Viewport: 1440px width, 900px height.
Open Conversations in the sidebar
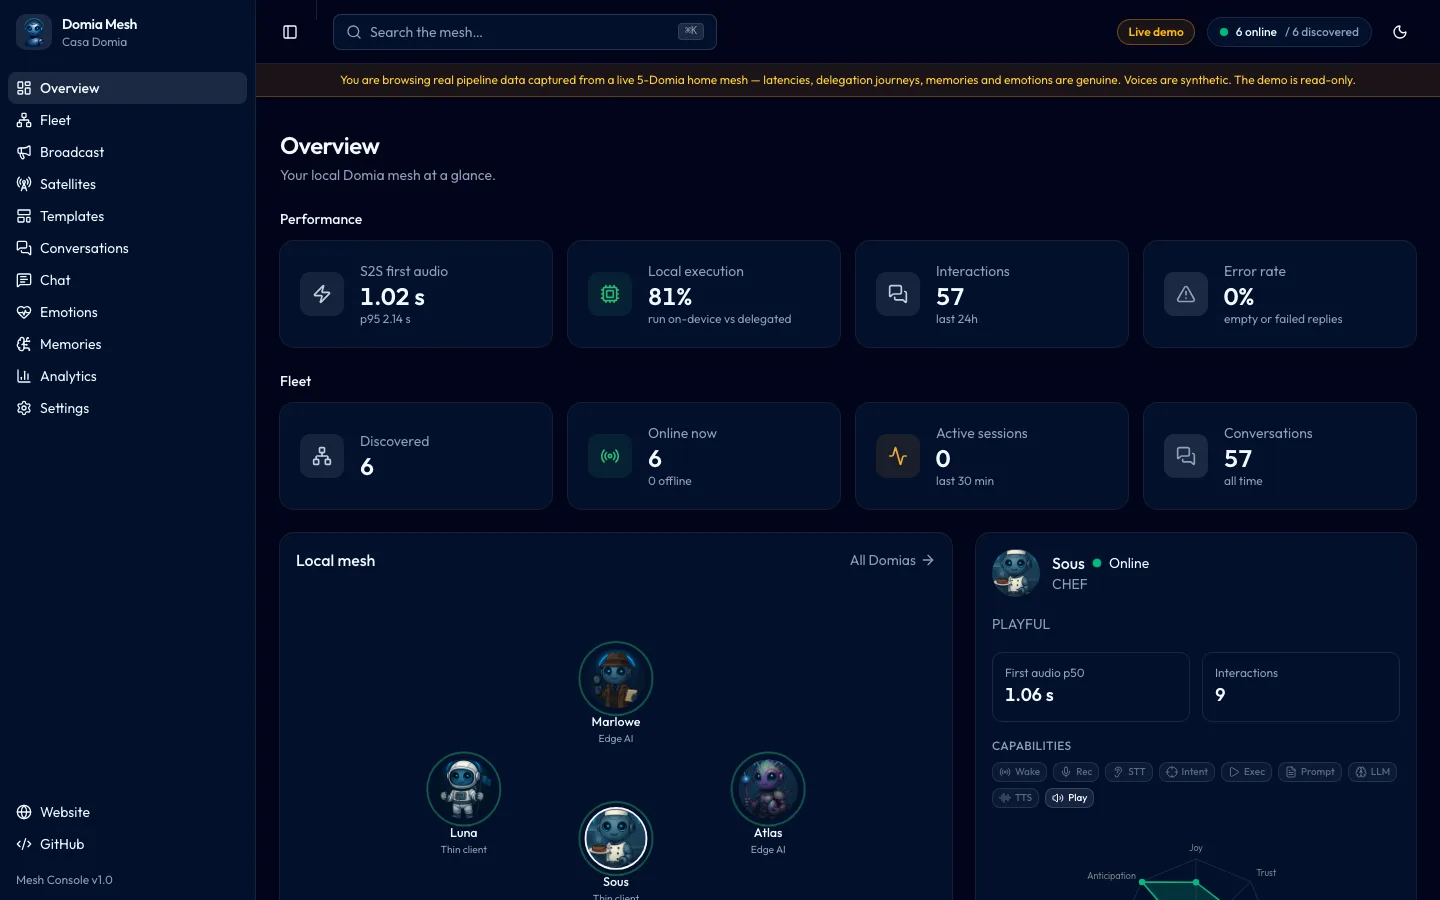coord(127,248)
